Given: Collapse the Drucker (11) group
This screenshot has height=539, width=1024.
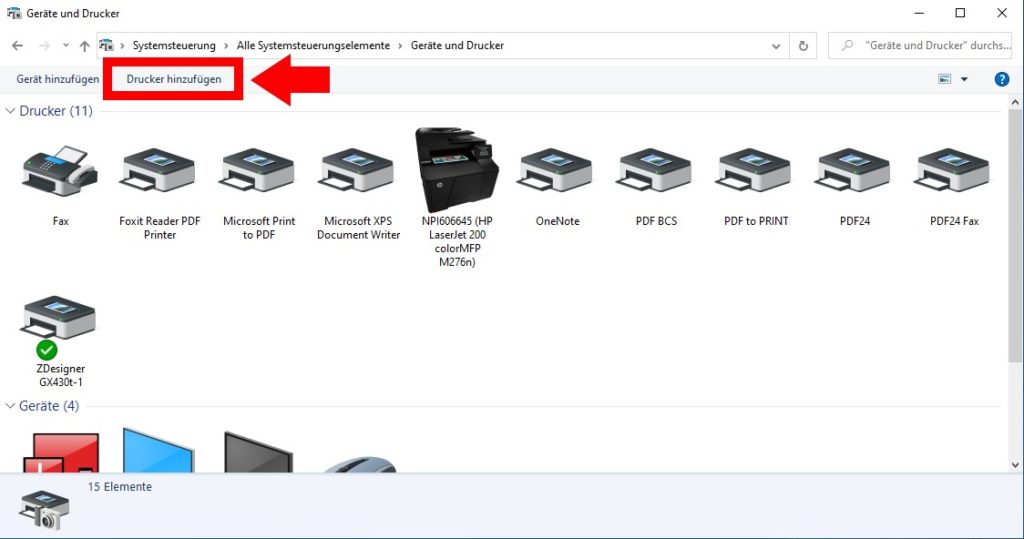Looking at the screenshot, I should (x=10, y=111).
